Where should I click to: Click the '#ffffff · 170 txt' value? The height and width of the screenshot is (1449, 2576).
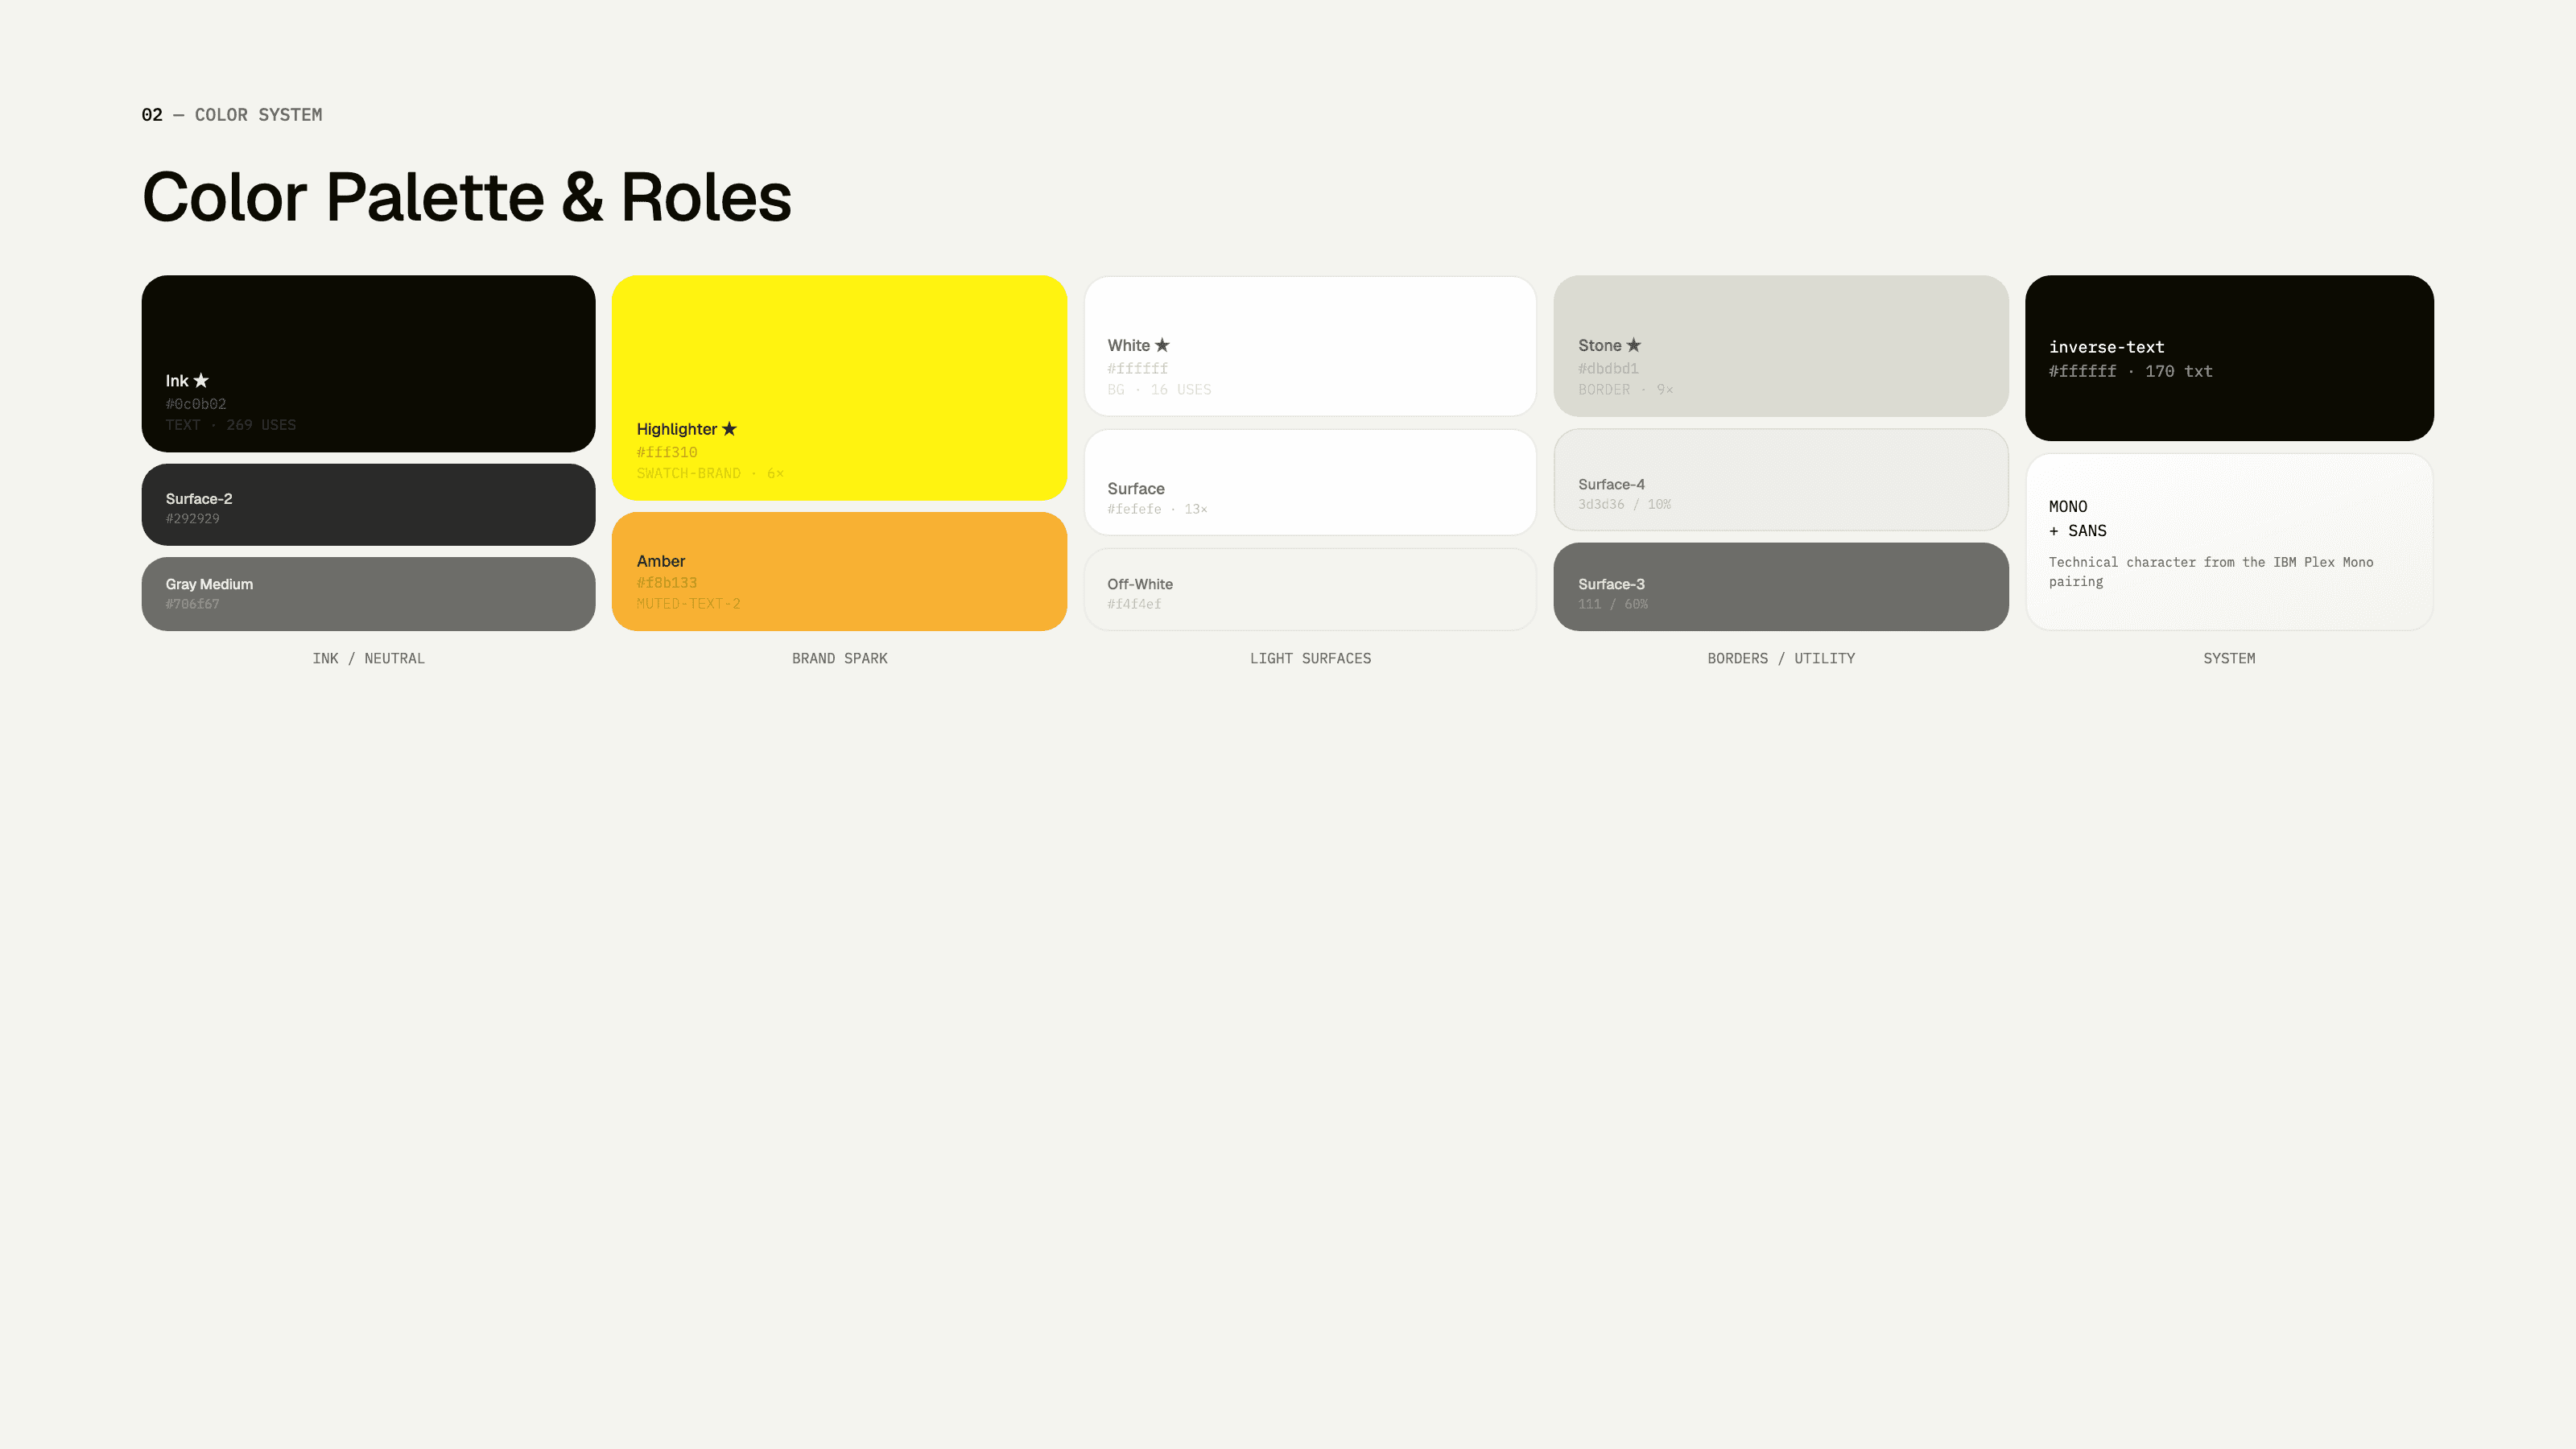point(2130,371)
